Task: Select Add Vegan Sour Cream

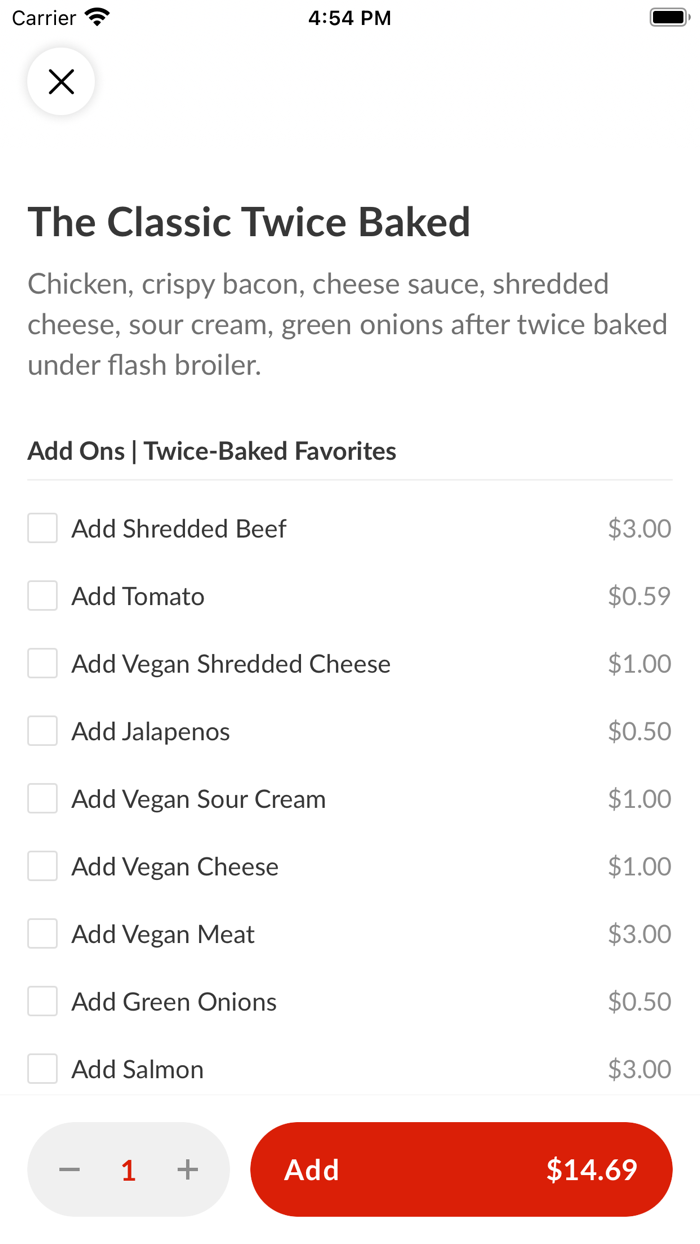Action: (x=42, y=798)
